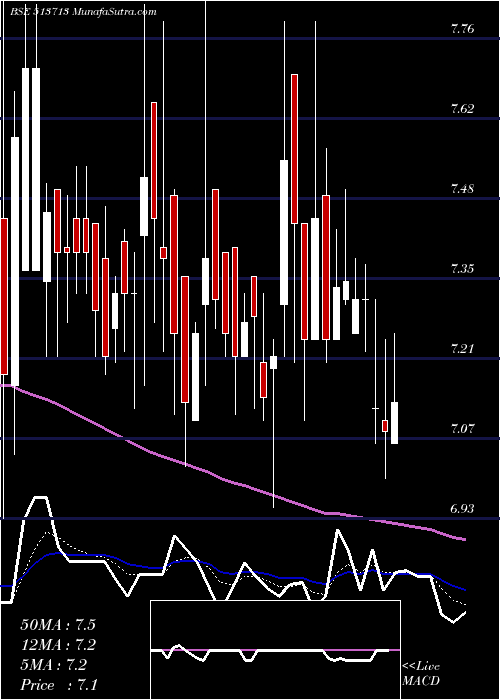Click inside the Live MACD mini chart
Image resolution: width=500 pixels, height=700 pixels.
pos(275,650)
